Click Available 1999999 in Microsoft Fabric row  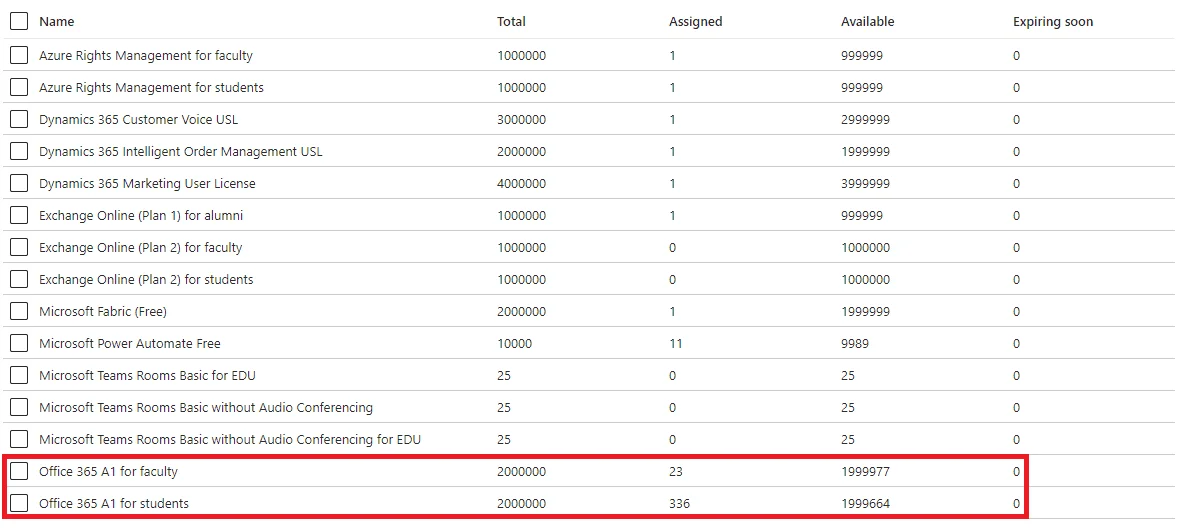865,311
